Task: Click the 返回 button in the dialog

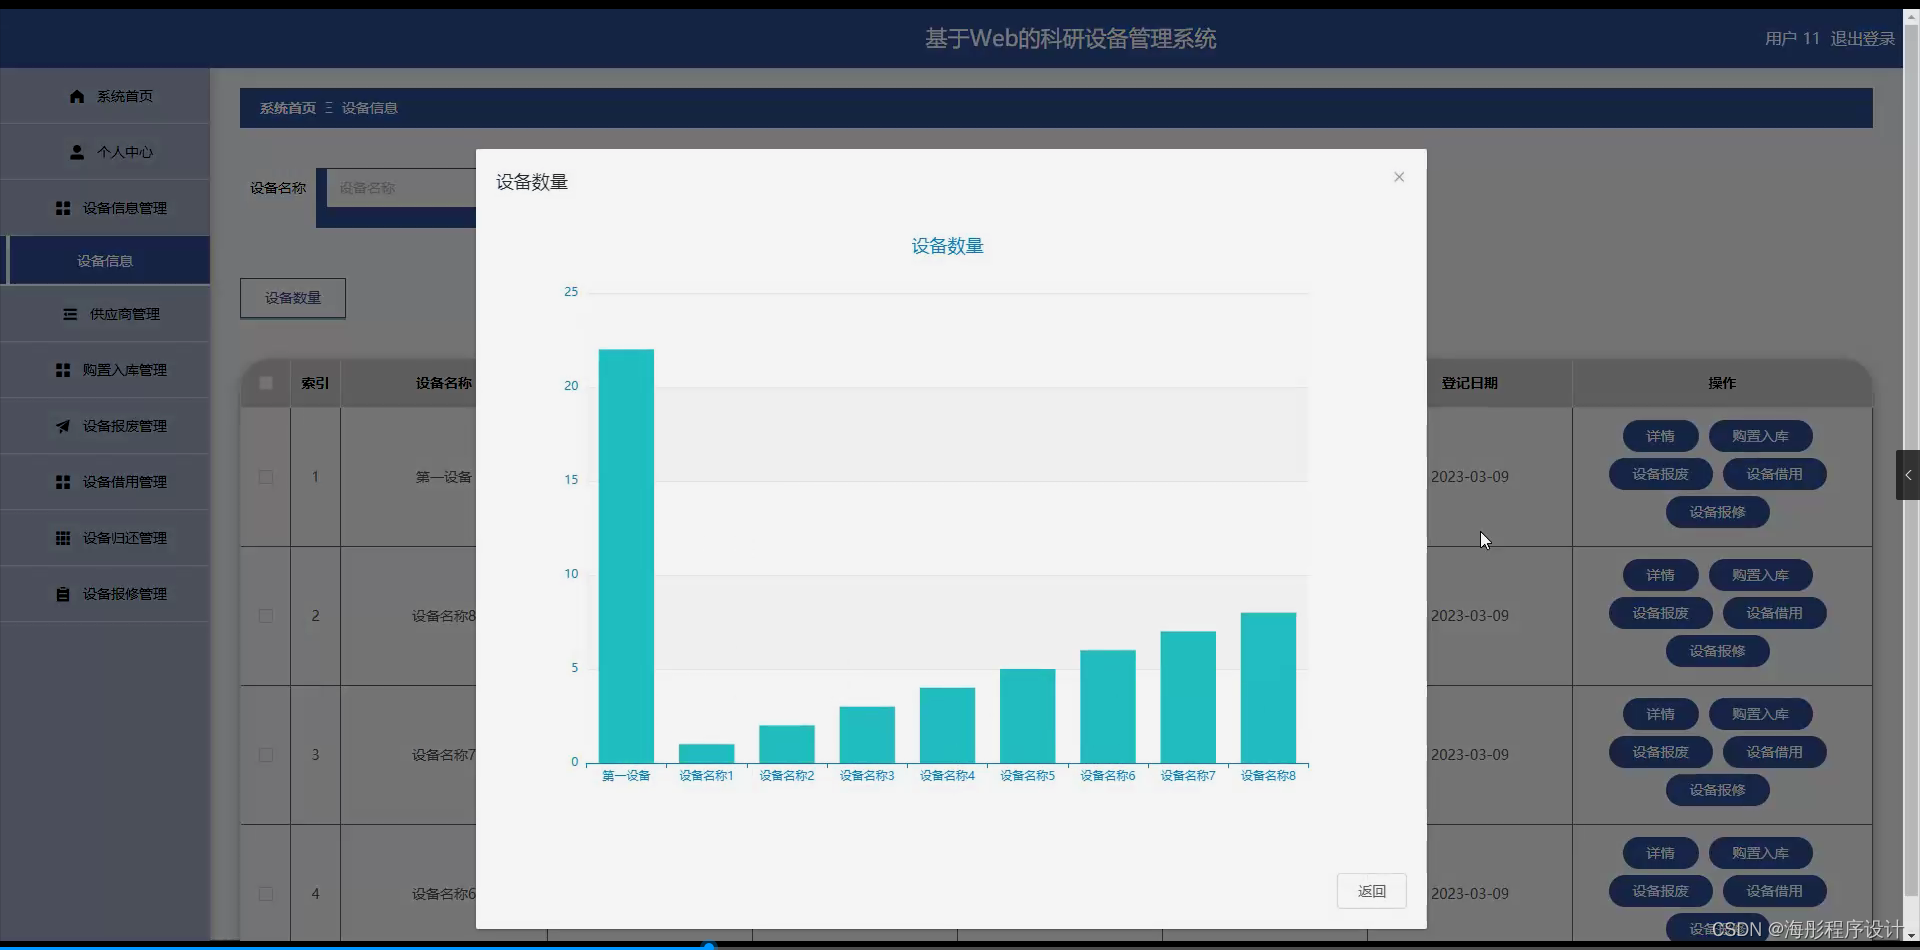Action: click(1371, 890)
